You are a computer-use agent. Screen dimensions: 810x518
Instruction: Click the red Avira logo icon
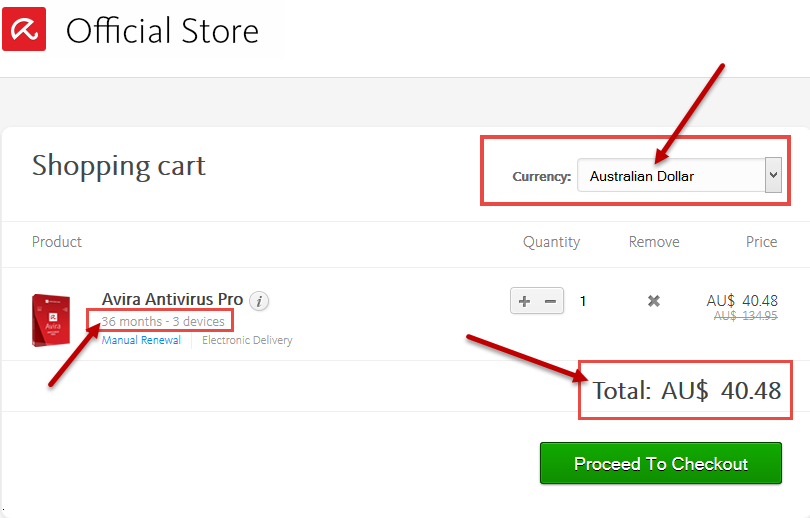tap(24, 29)
